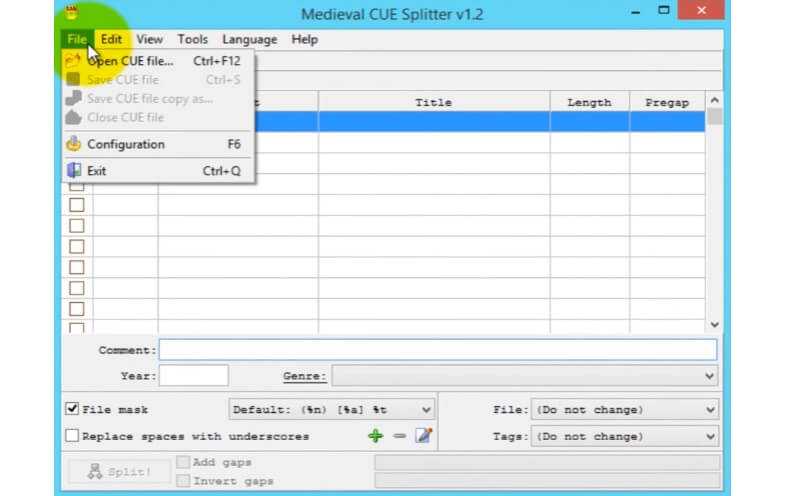Choose Open CUE file... menu entry

(158, 61)
